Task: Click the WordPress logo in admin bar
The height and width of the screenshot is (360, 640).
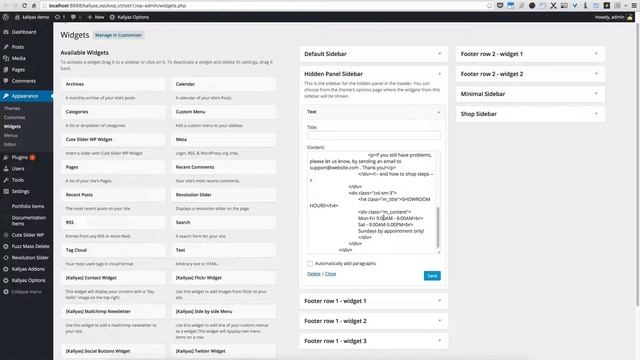Action: (5, 17)
